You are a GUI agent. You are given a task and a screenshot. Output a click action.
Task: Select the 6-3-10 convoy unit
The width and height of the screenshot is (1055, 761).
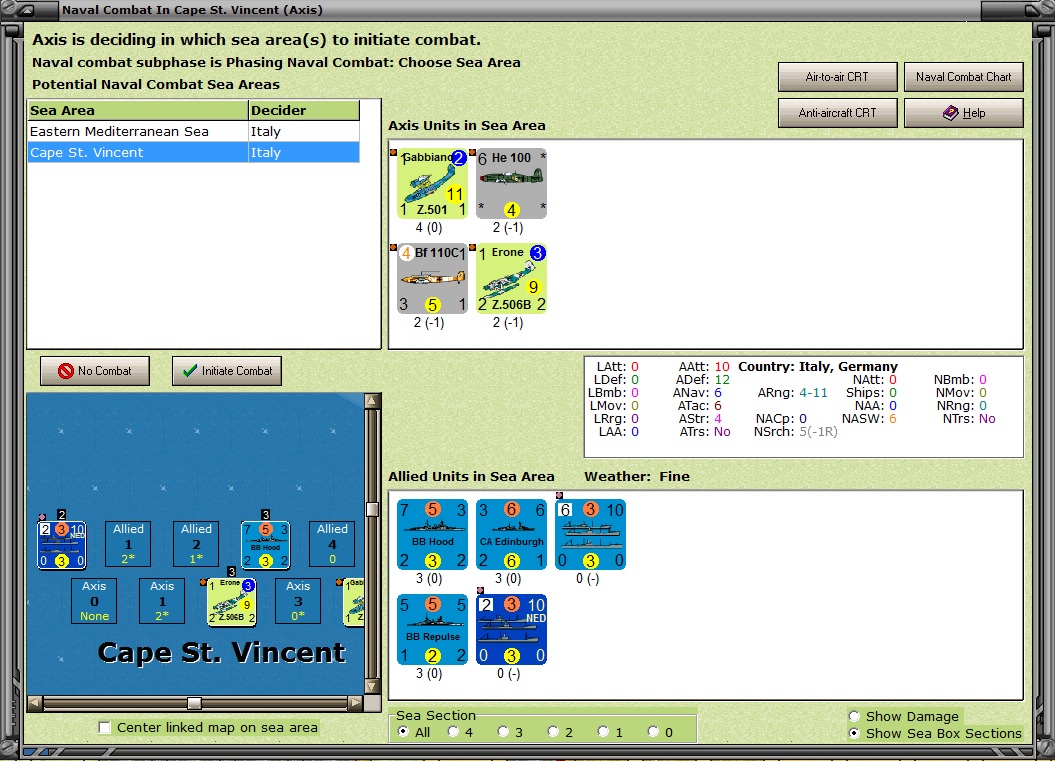pos(591,534)
